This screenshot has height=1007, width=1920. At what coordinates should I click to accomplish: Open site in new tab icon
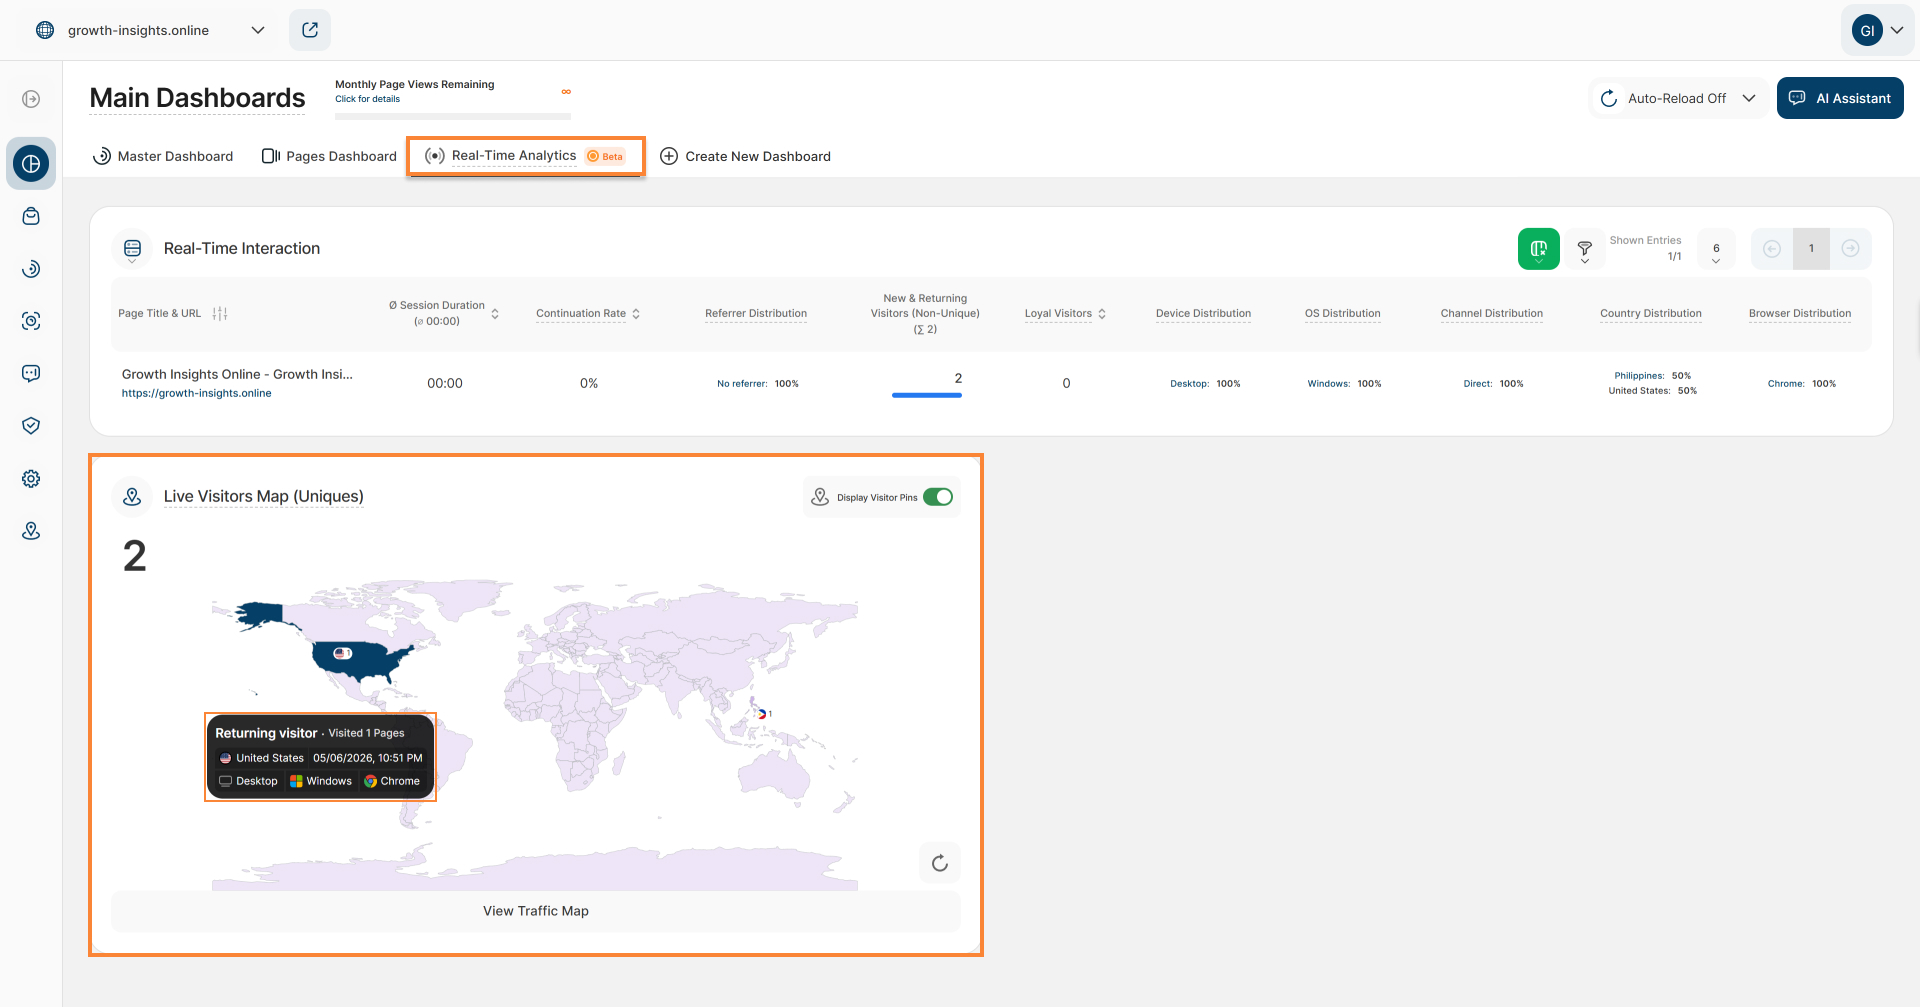click(x=310, y=30)
